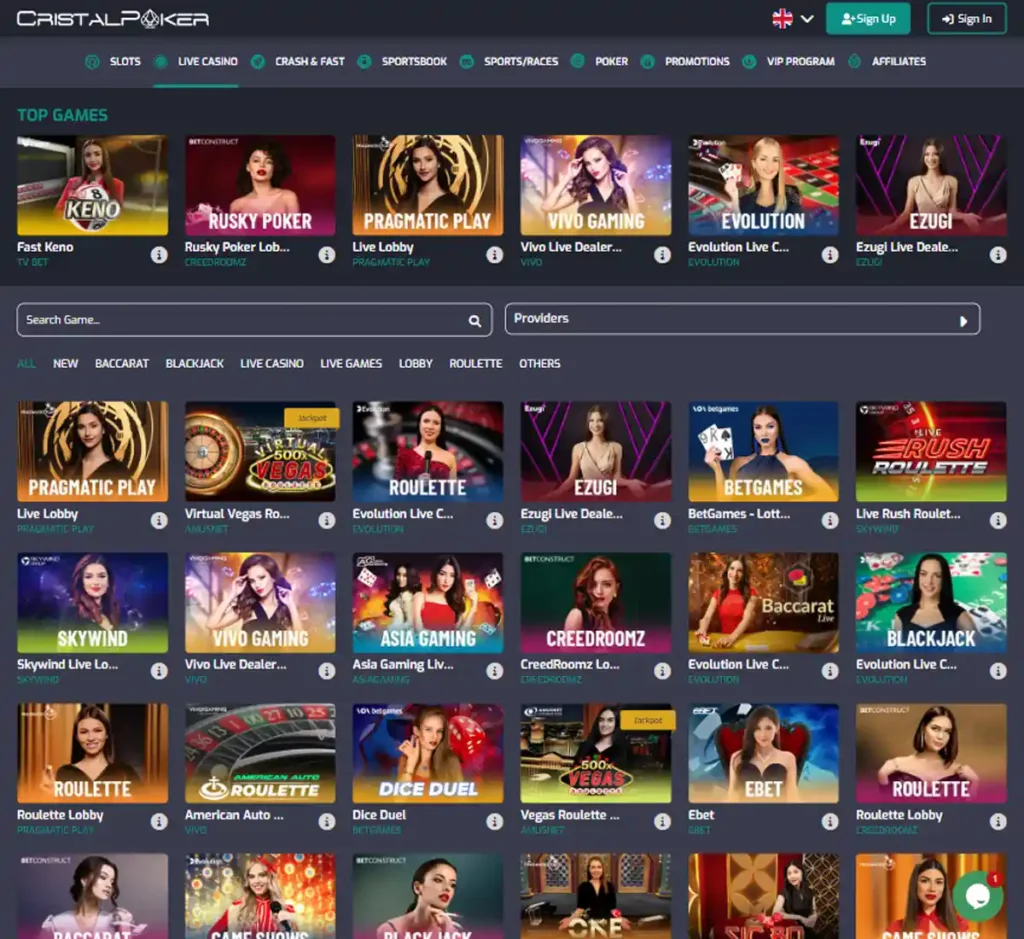Image resolution: width=1024 pixels, height=939 pixels.
Task: Open the Fast Keno thumbnail
Action: [x=92, y=185]
